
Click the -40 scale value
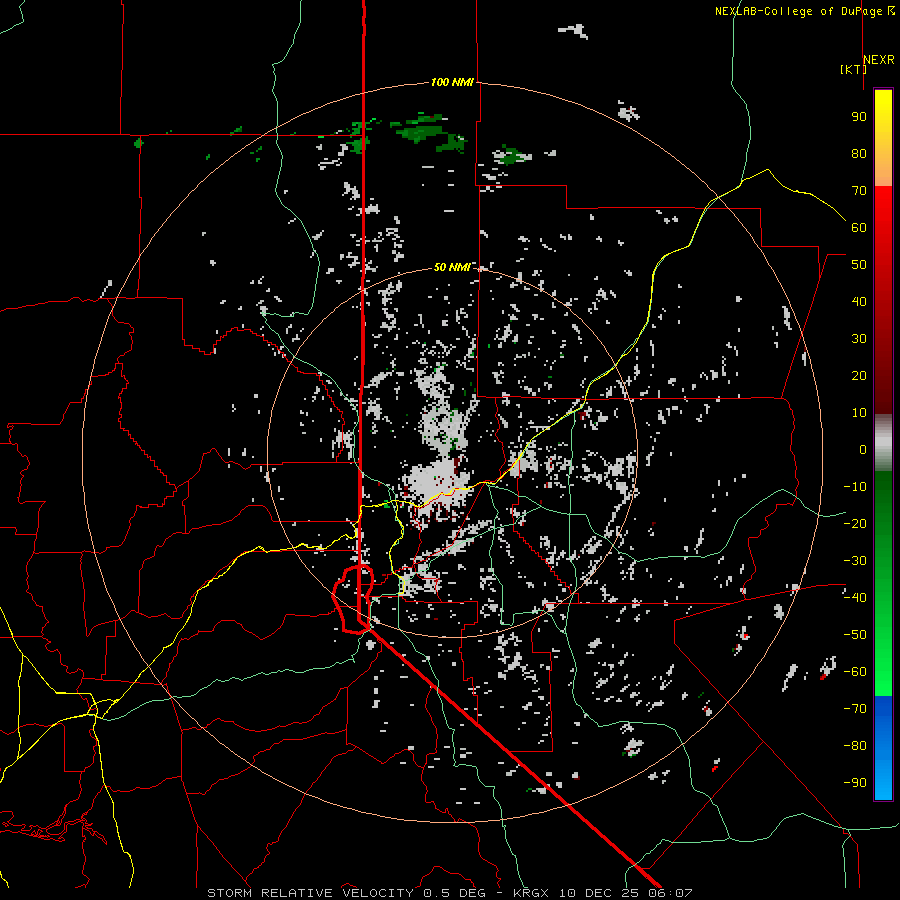coord(855,598)
